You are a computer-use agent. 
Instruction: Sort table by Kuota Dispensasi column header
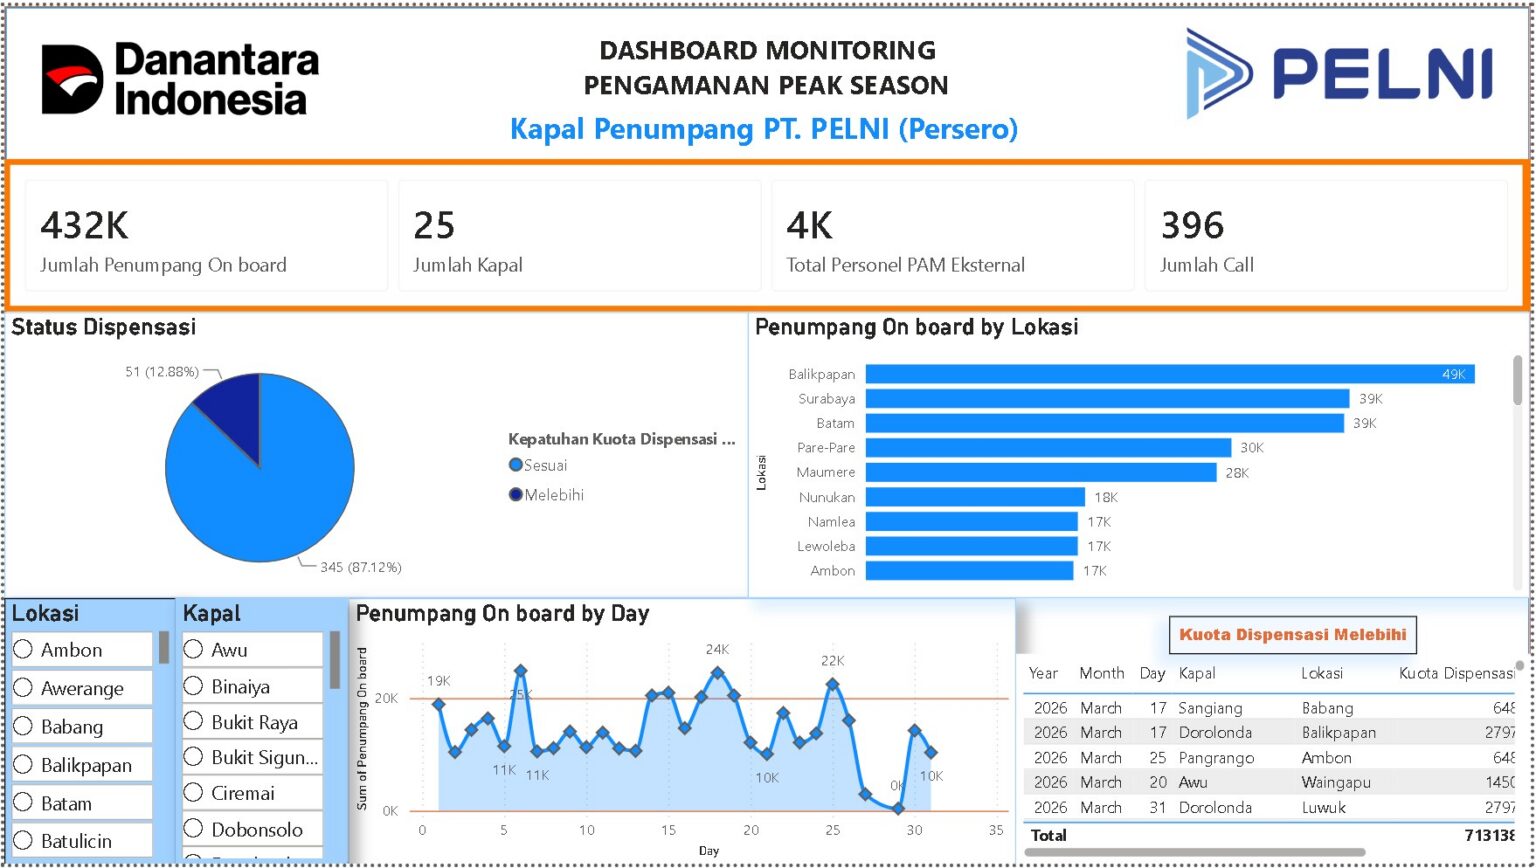coord(1457,674)
